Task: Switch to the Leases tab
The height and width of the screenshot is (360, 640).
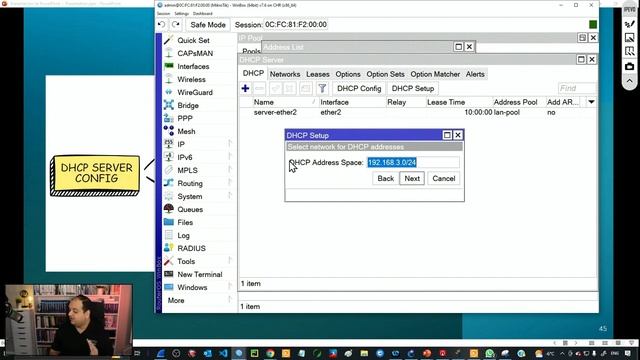Action: click(318, 74)
